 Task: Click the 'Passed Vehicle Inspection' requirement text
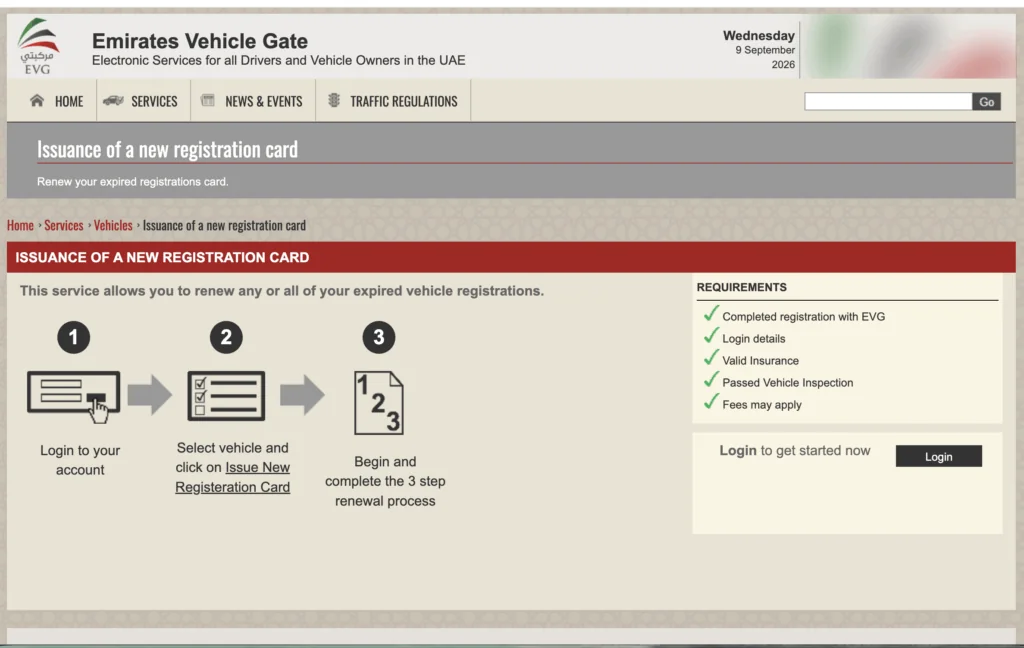click(x=788, y=383)
